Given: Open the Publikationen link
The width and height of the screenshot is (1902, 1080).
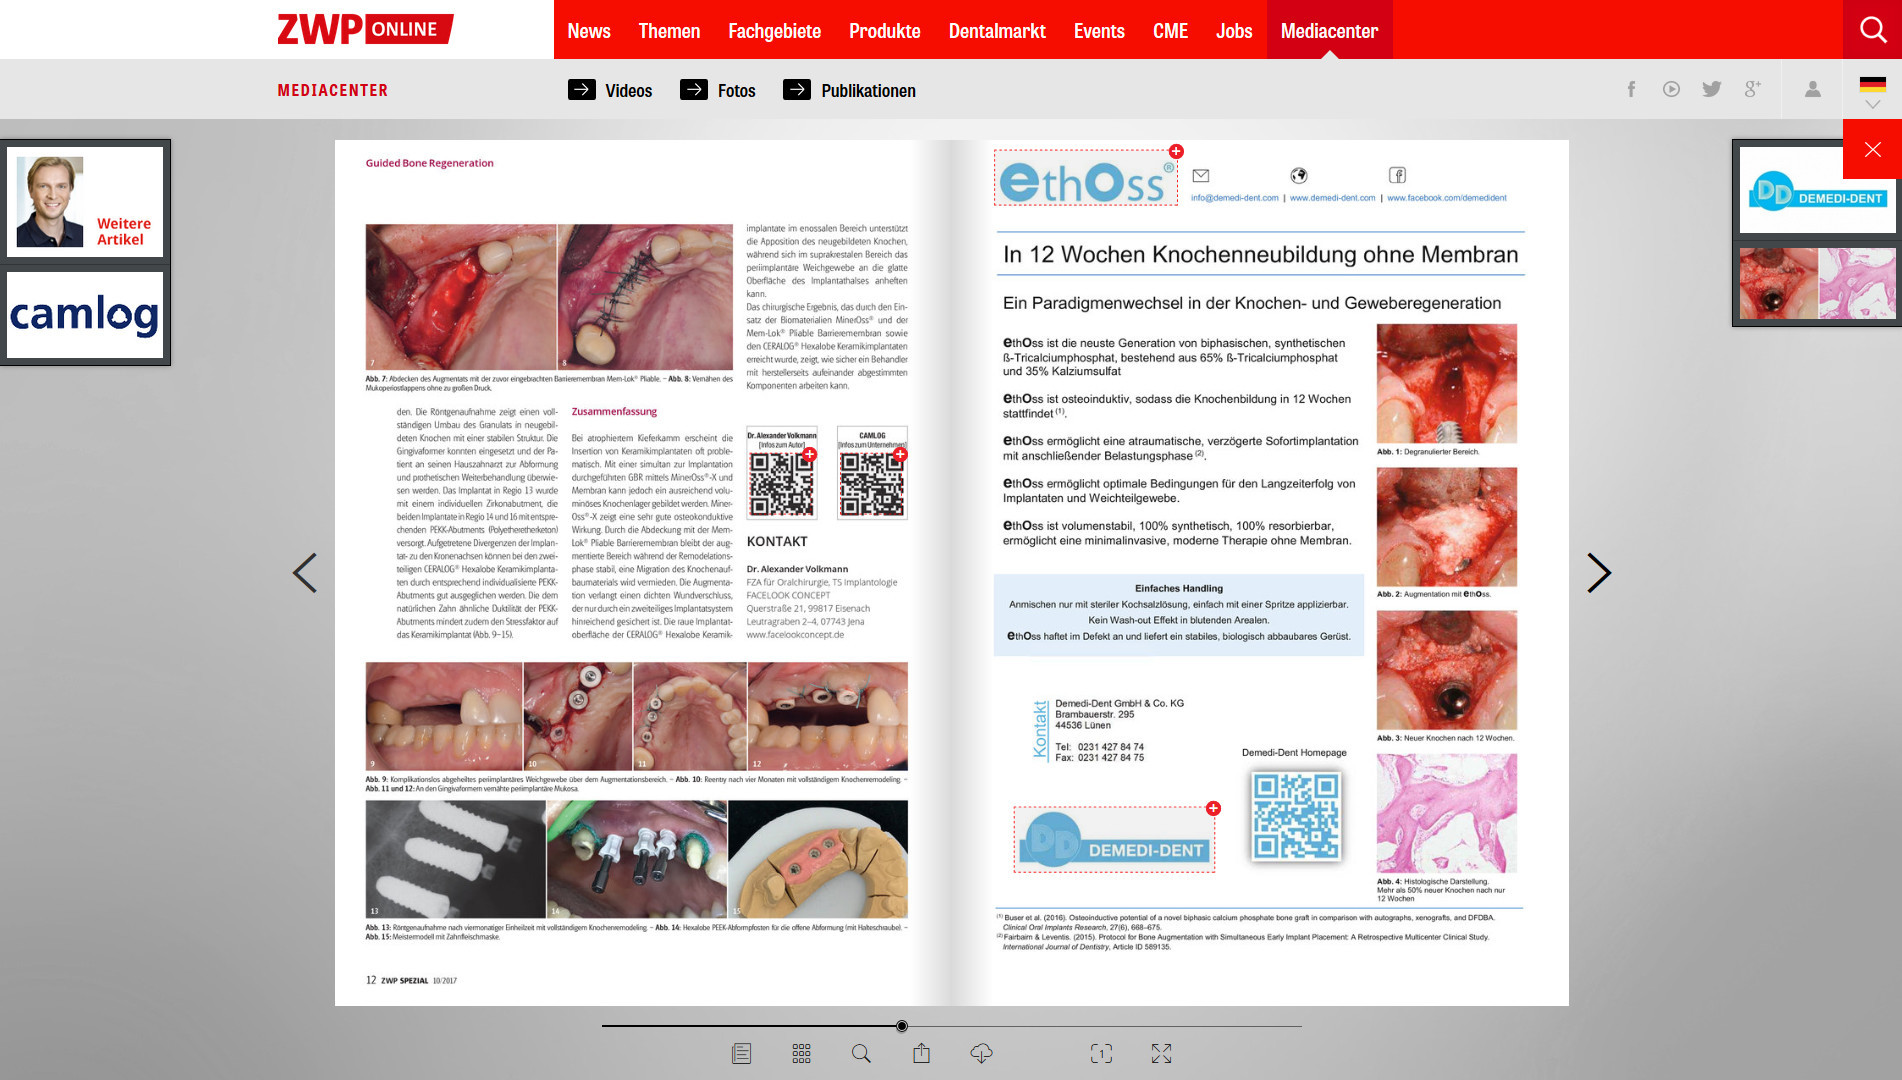Looking at the screenshot, I should [849, 90].
